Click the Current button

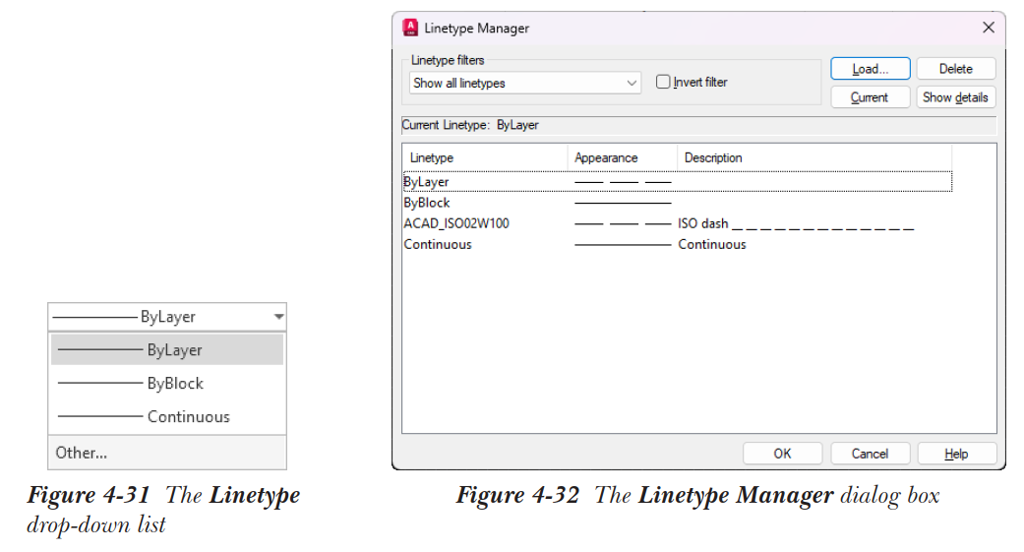pyautogui.click(x=870, y=97)
